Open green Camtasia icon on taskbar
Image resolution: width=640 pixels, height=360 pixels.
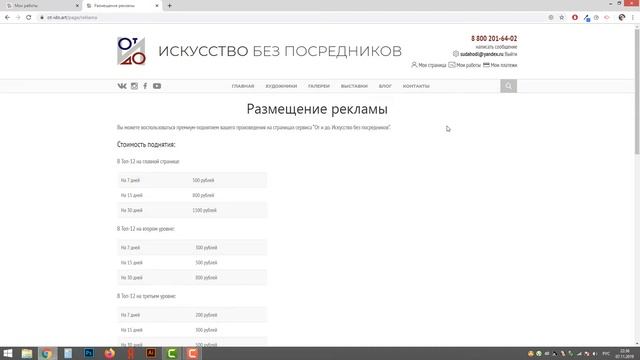point(172,353)
